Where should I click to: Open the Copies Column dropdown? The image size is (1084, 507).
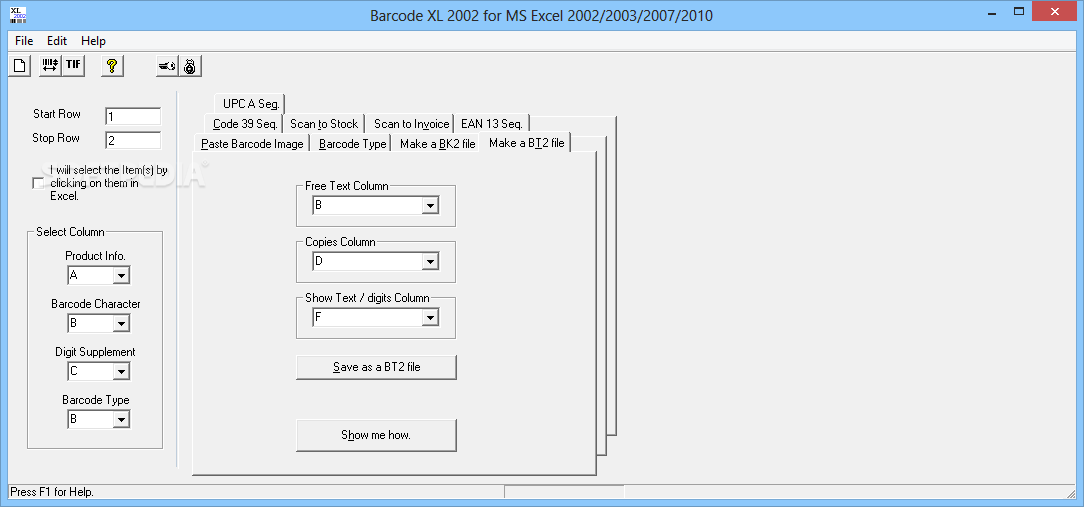(x=431, y=261)
